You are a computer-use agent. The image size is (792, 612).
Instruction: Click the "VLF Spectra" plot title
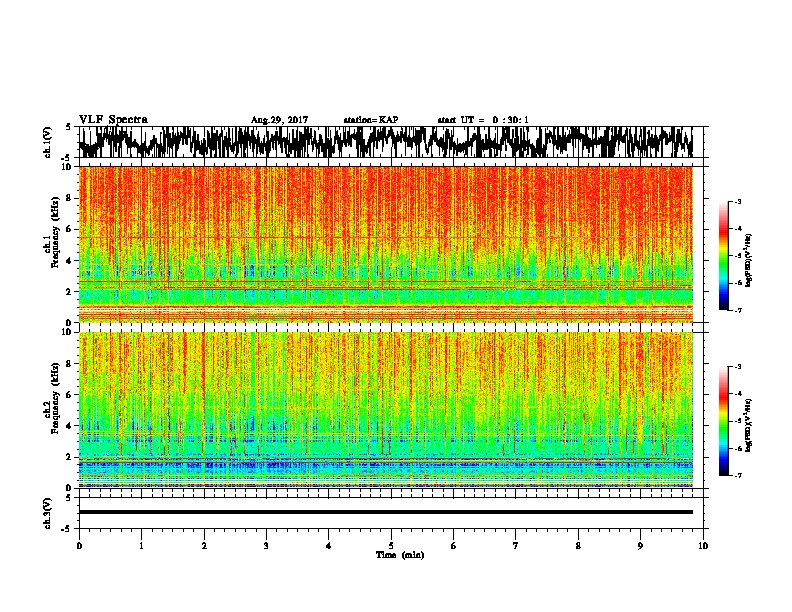pyautogui.click(x=113, y=120)
